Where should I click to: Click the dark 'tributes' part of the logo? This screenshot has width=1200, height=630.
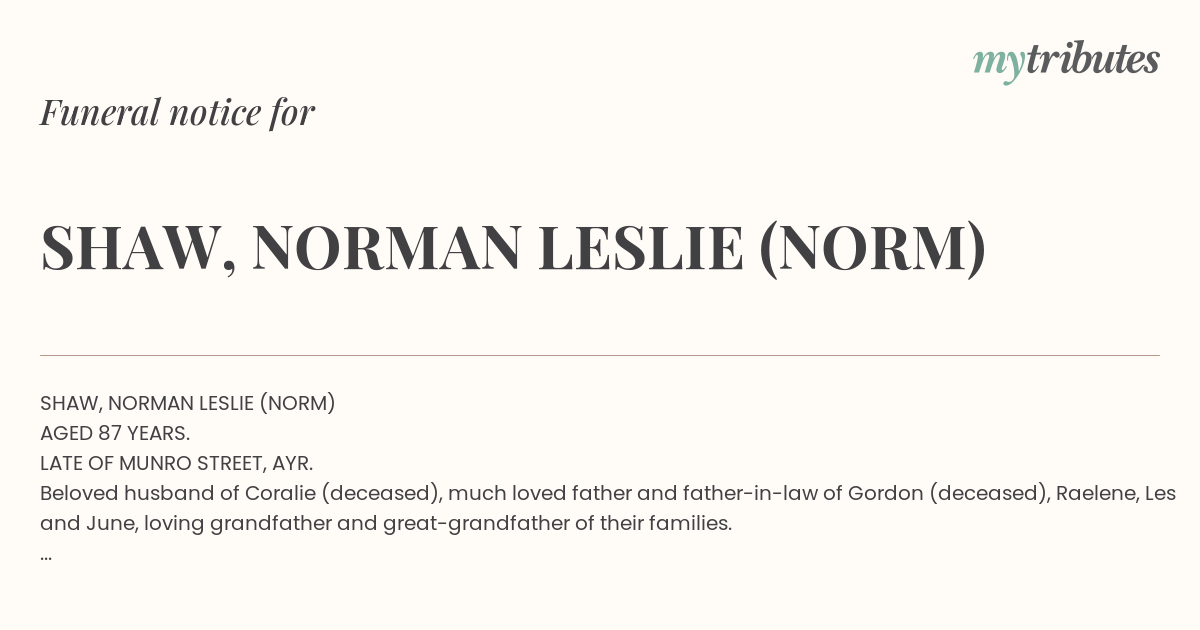click(x=1092, y=59)
